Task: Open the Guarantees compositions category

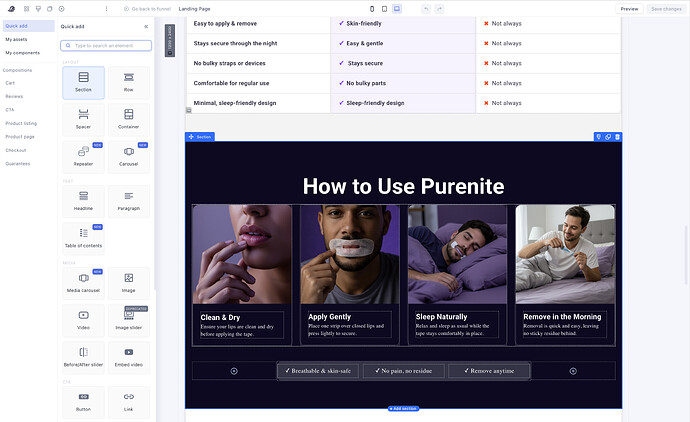Action: pyautogui.click(x=18, y=164)
